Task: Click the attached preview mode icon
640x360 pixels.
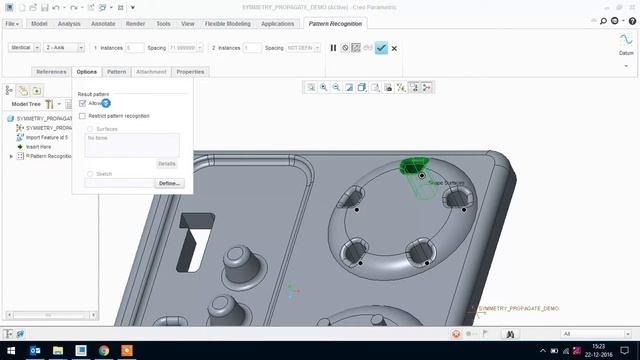Action: pos(356,48)
